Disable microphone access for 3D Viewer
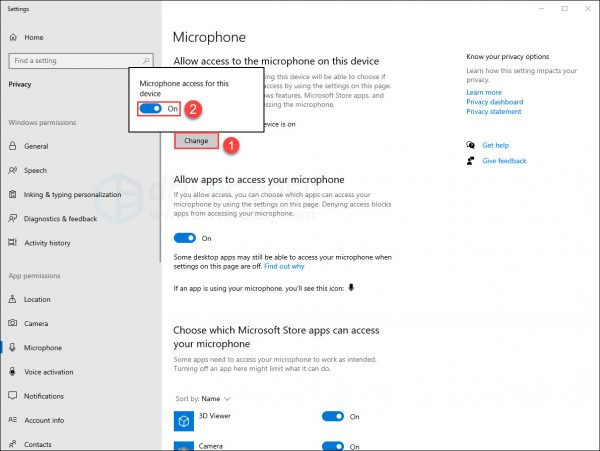The width and height of the screenshot is (600, 451). point(333,416)
